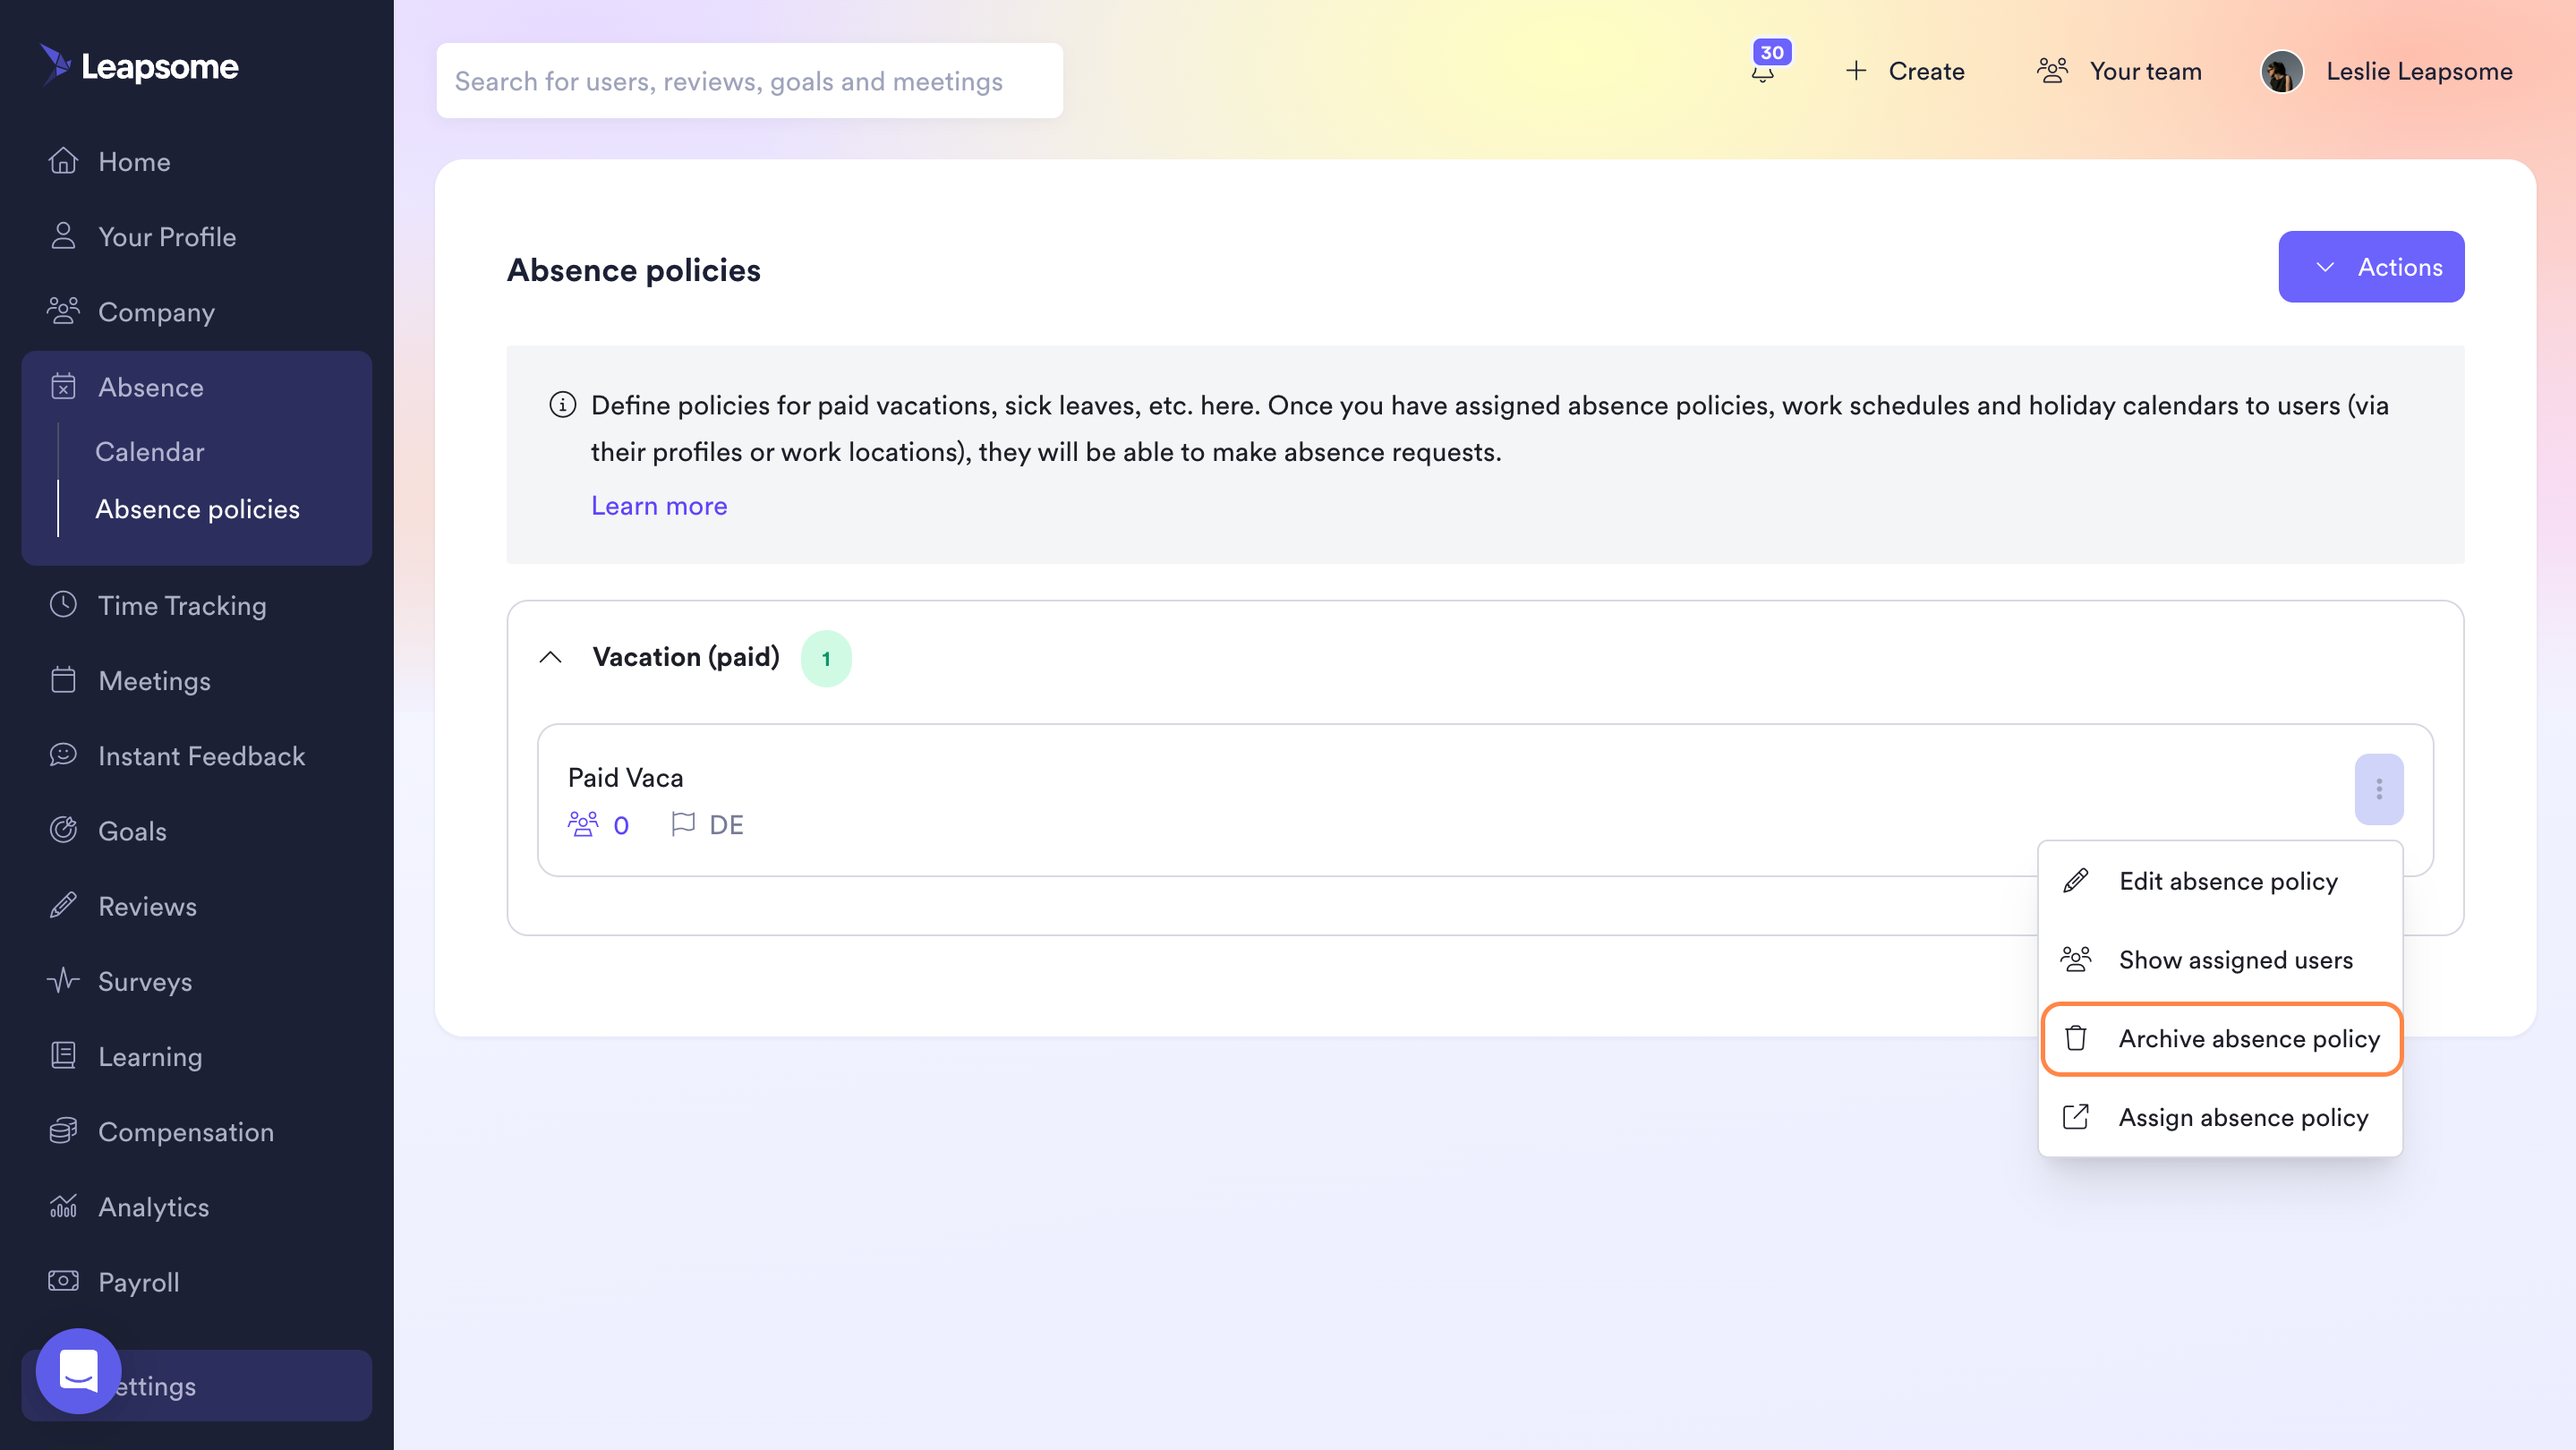Image resolution: width=2576 pixels, height=1450 pixels.
Task: Click the Create button
Action: coord(1903,70)
